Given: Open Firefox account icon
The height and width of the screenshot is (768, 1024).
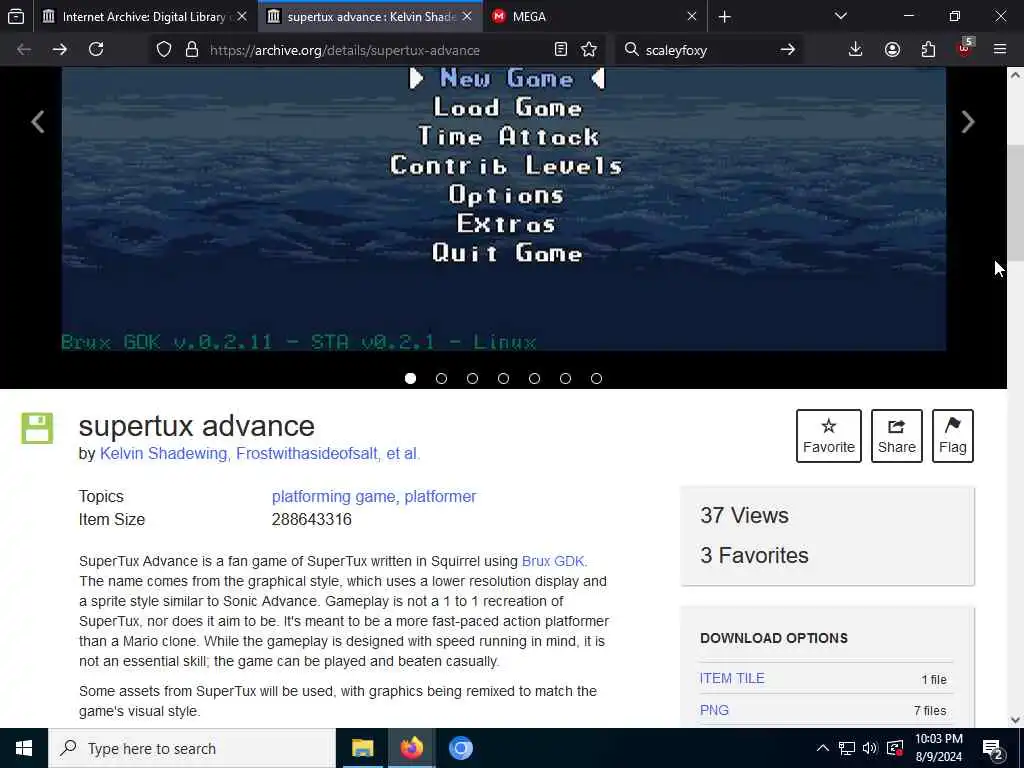Looking at the screenshot, I should pyautogui.click(x=892, y=50).
